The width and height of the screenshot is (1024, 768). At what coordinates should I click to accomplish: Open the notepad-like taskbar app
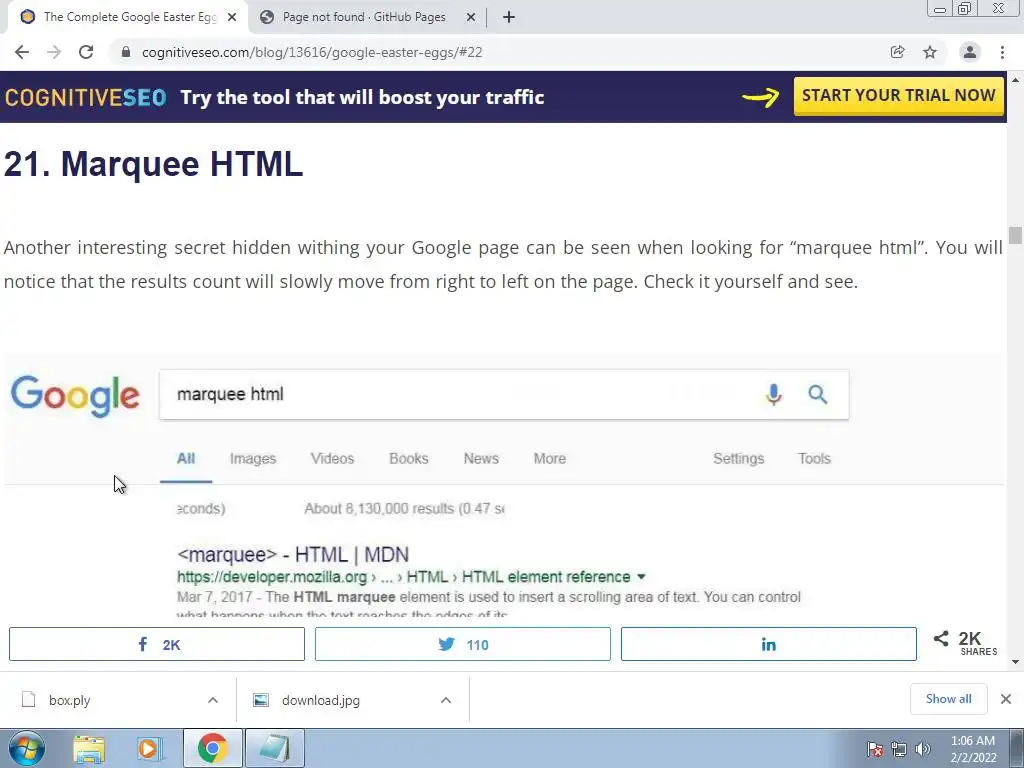pyautogui.click(x=275, y=748)
